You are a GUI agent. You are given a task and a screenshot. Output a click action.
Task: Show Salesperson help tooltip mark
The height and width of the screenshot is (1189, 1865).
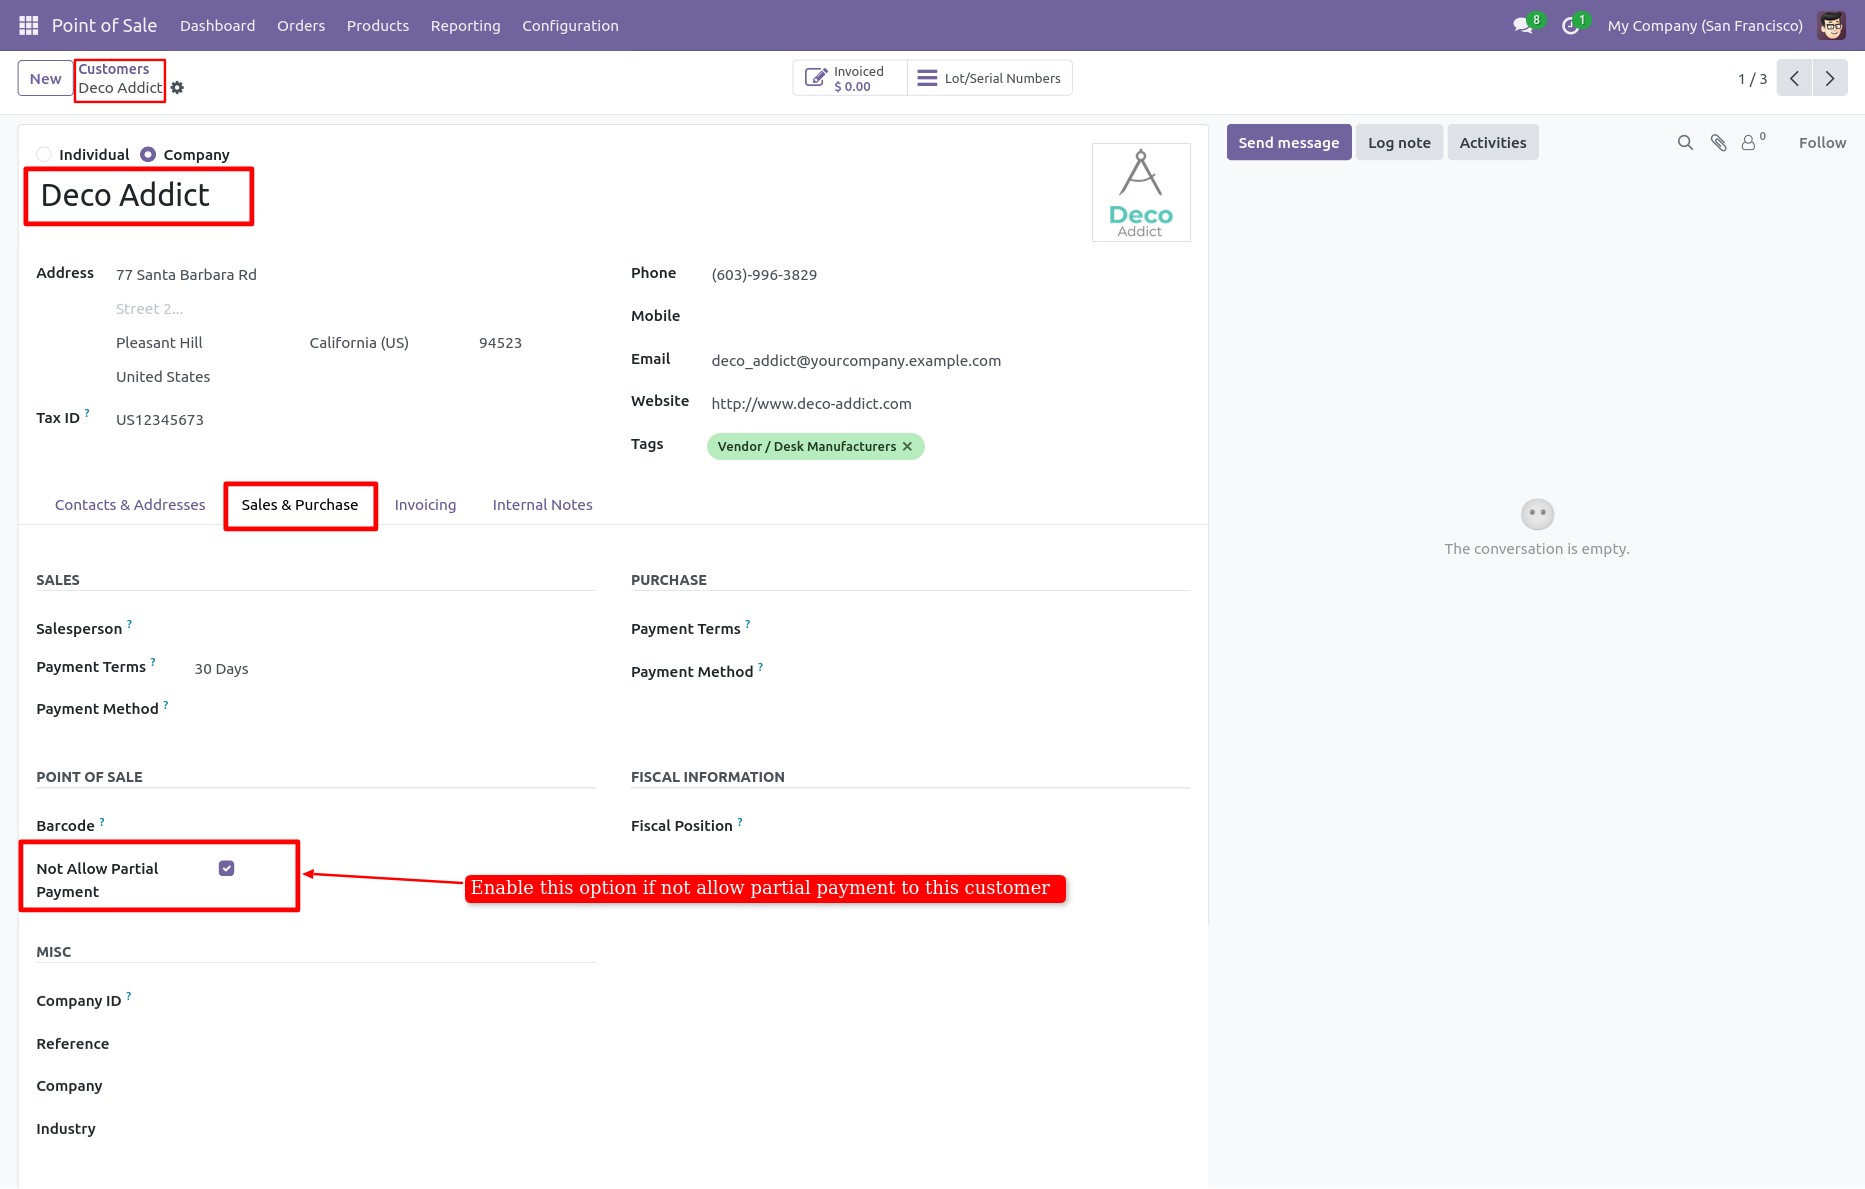(129, 623)
